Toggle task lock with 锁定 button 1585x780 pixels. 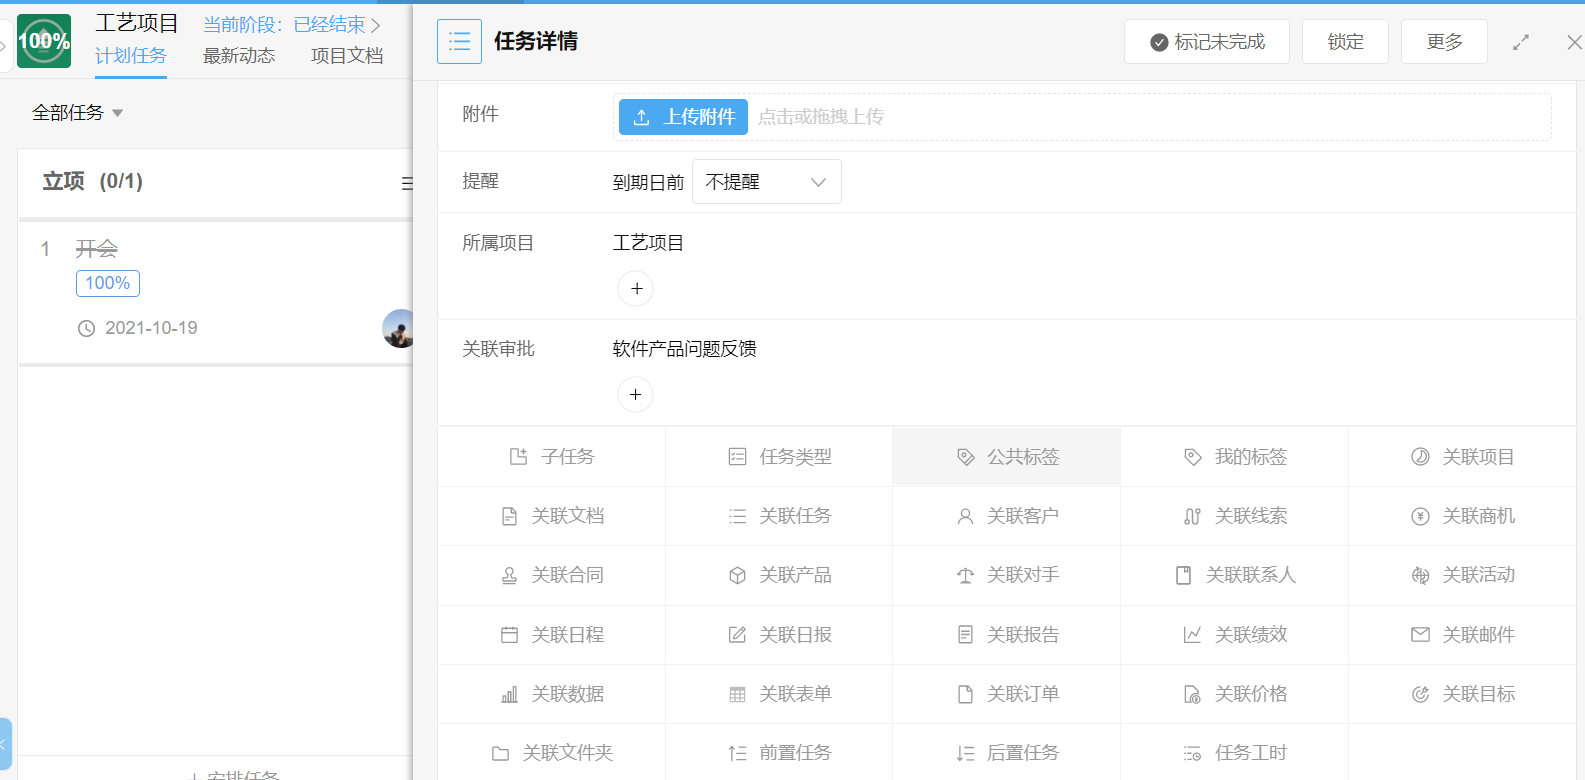tap(1345, 42)
